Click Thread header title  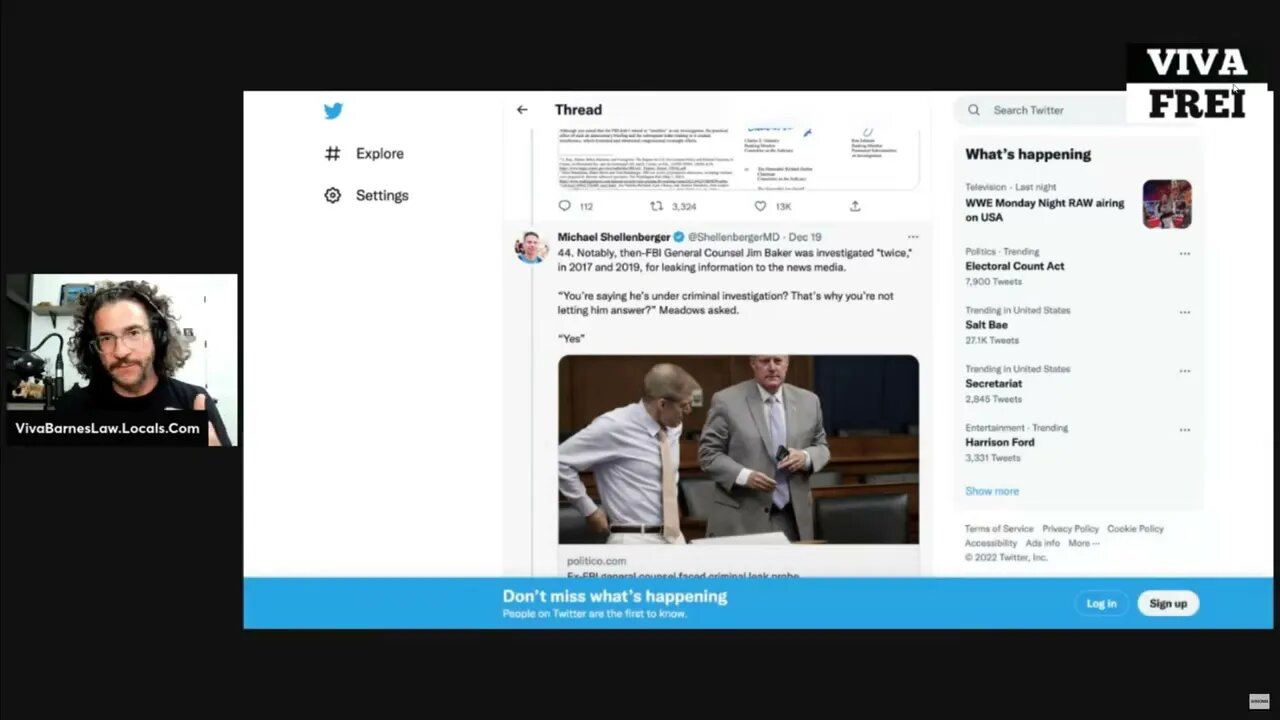click(x=578, y=110)
